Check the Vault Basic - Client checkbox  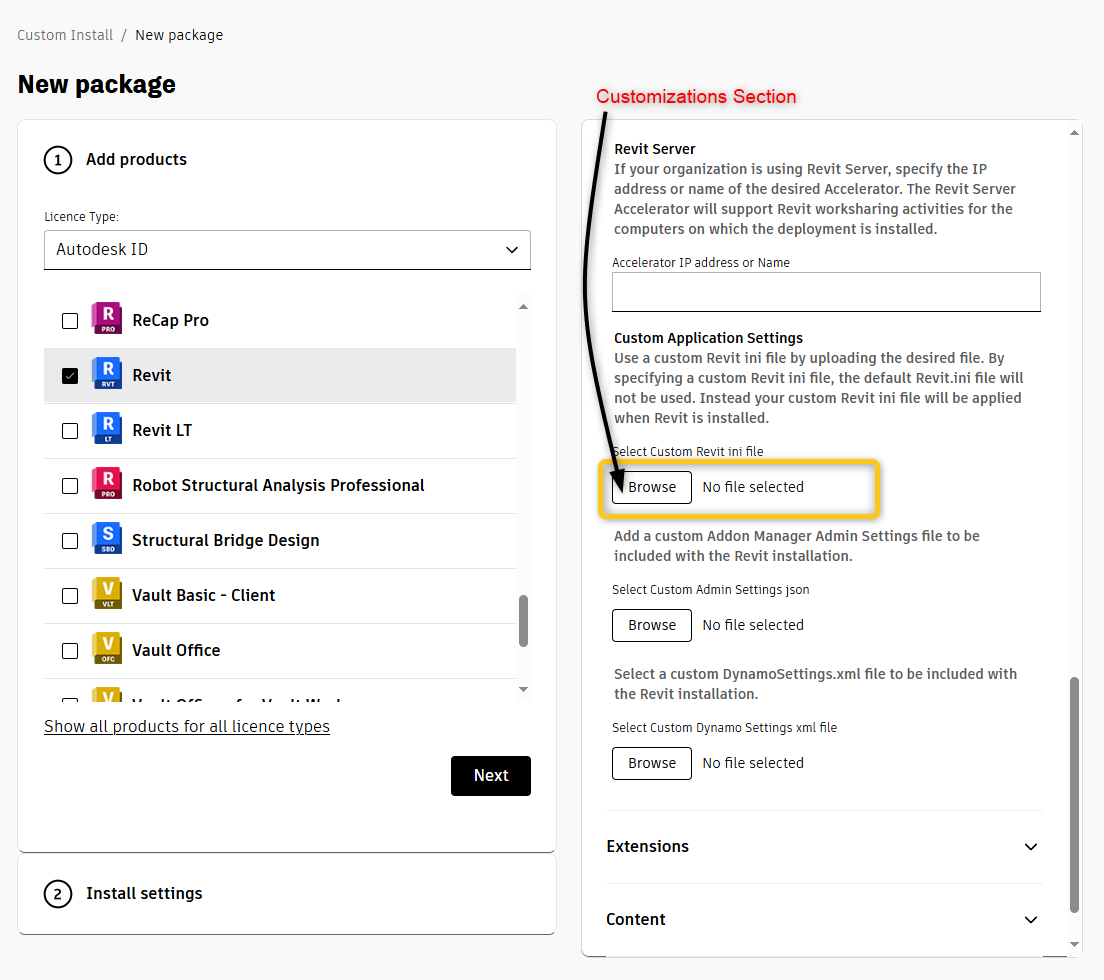click(x=70, y=595)
